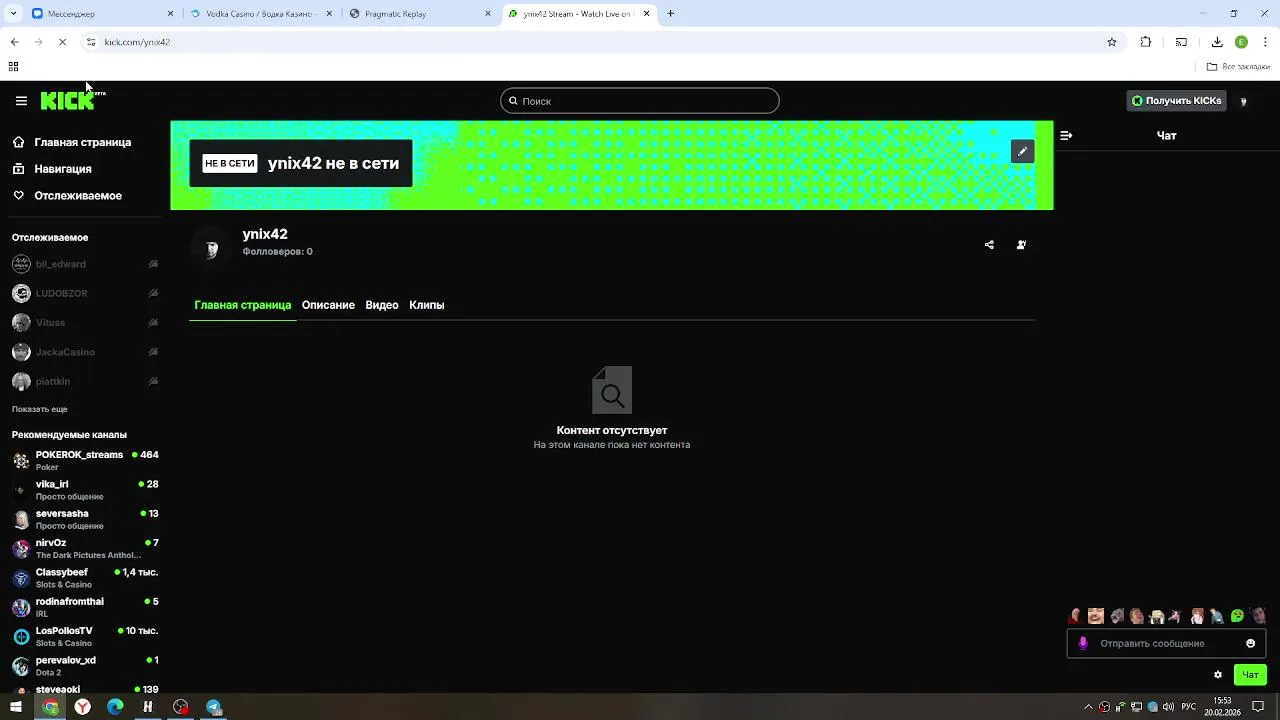Switch to the Клипы channel tab
The width and height of the screenshot is (1280, 720).
[x=427, y=305]
